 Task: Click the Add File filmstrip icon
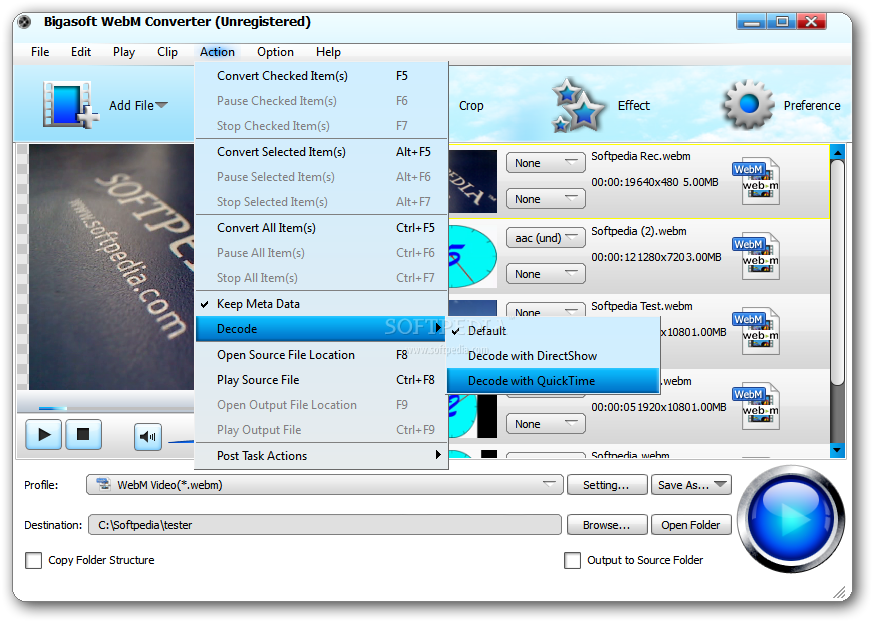pyautogui.click(x=70, y=105)
